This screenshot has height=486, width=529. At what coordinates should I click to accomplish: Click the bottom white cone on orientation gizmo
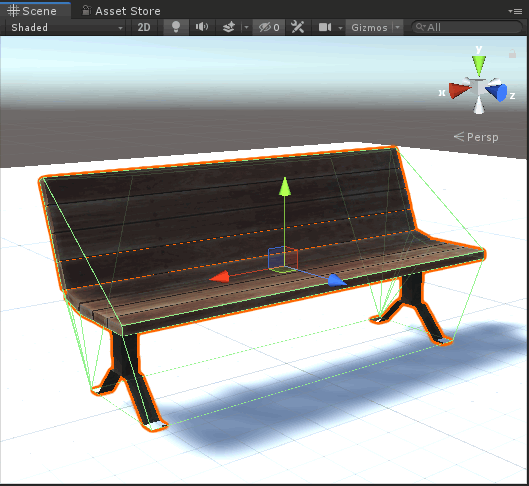click(479, 106)
